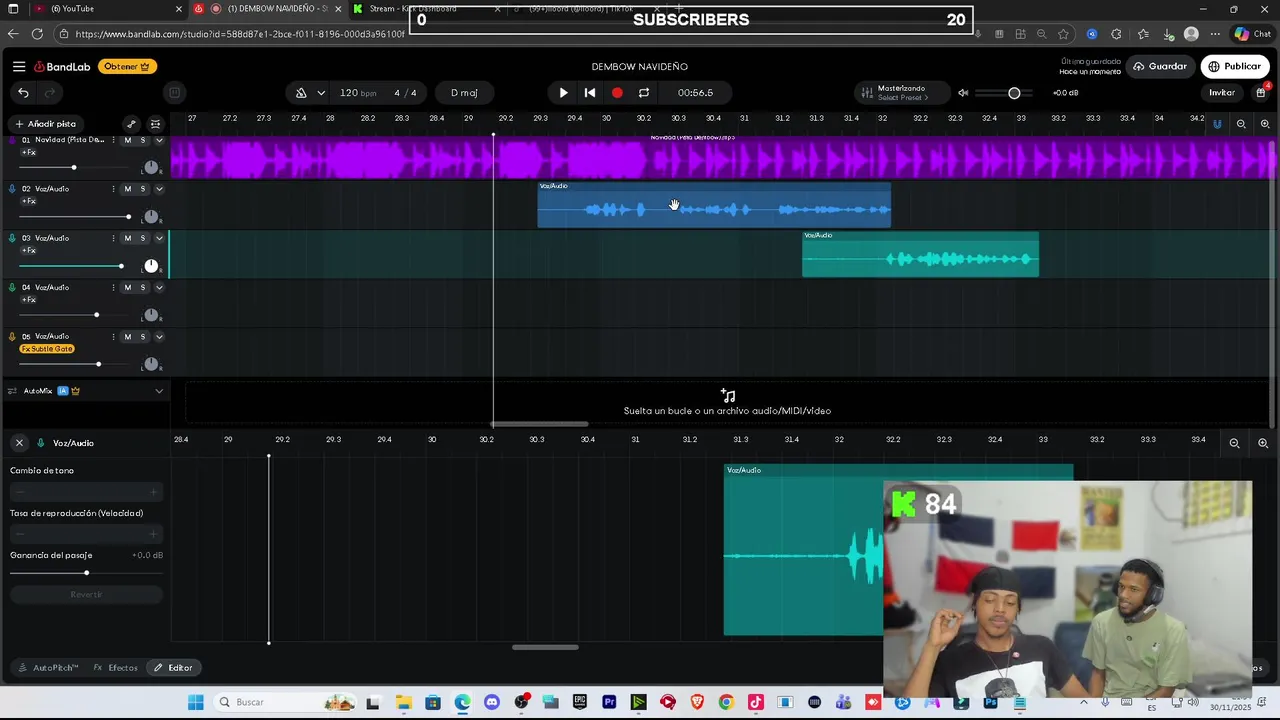This screenshot has height=720, width=1280.
Task: Click microphone icon of track 02
Action: [12, 189]
